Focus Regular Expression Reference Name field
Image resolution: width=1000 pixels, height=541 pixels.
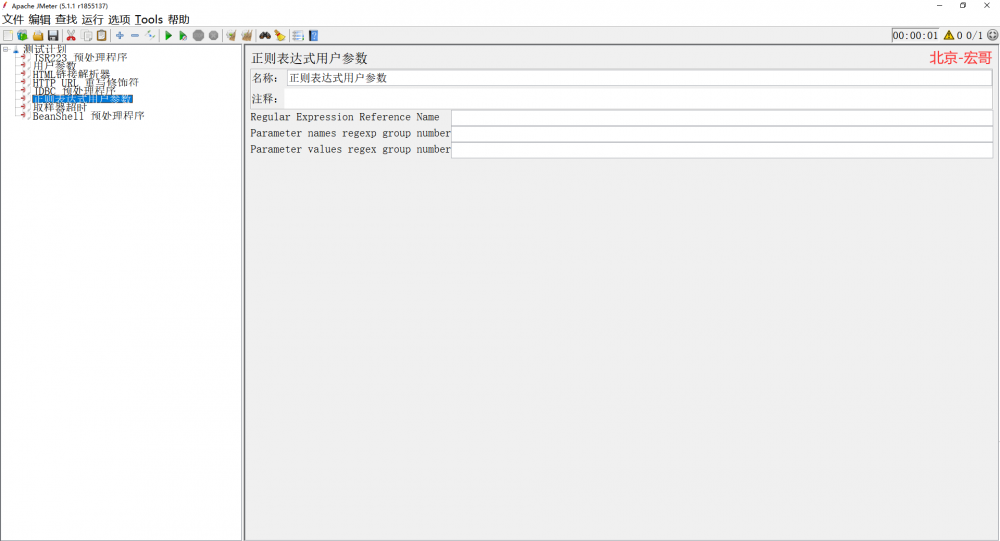(722, 117)
